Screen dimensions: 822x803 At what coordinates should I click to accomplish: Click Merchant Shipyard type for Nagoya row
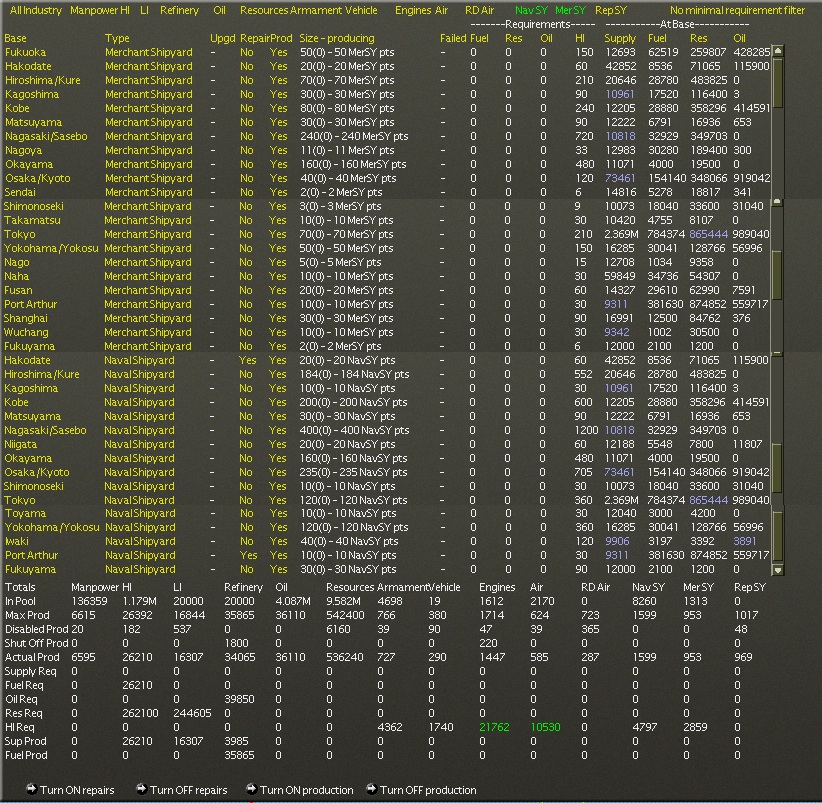(x=148, y=150)
